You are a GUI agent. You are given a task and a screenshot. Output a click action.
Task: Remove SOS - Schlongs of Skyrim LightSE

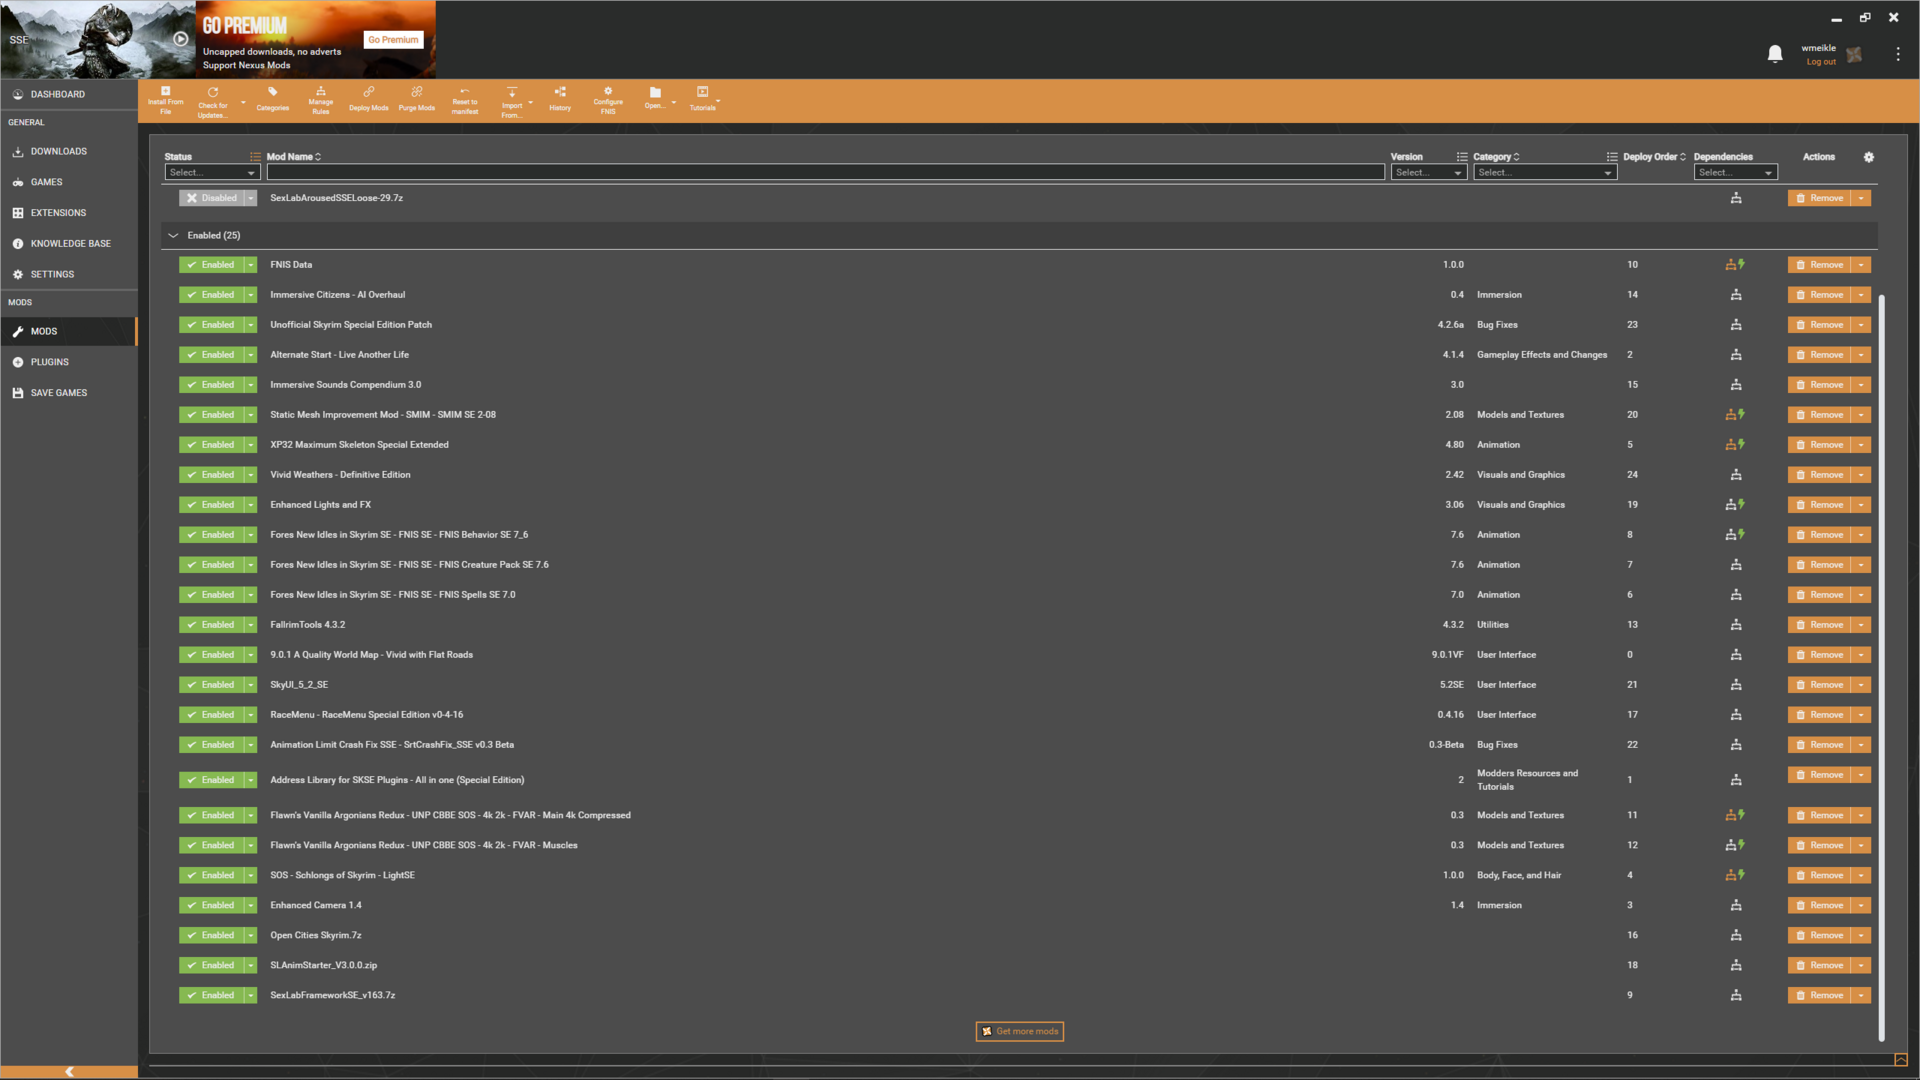click(x=1819, y=876)
